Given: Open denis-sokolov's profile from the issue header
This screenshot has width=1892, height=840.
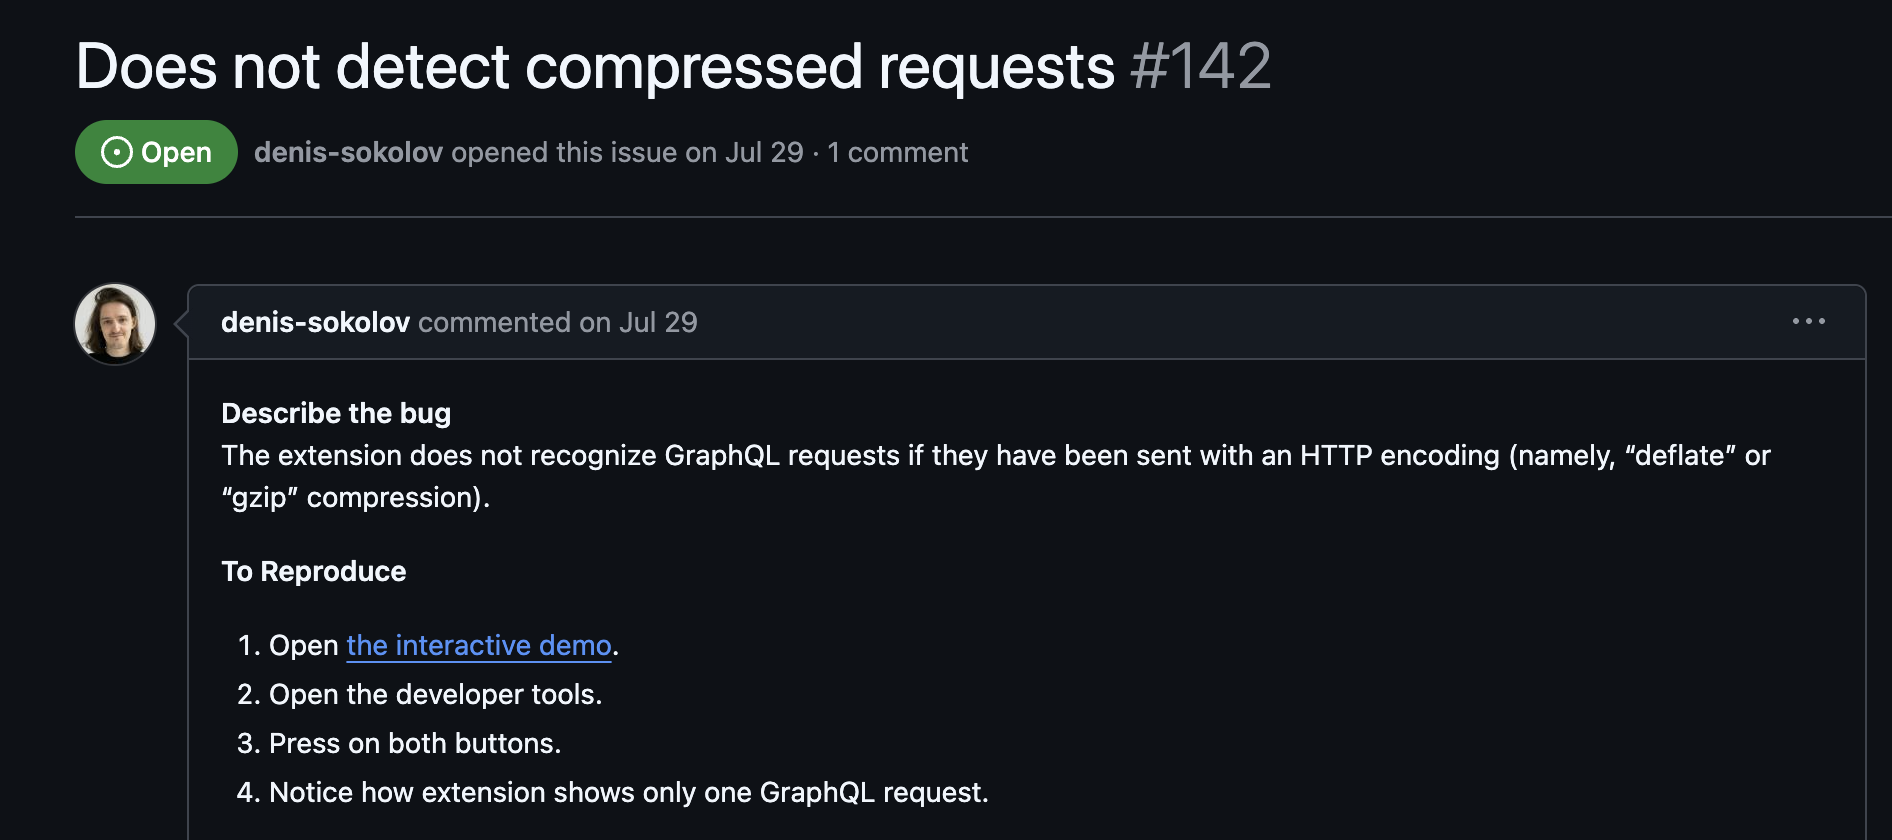Looking at the screenshot, I should pyautogui.click(x=347, y=152).
